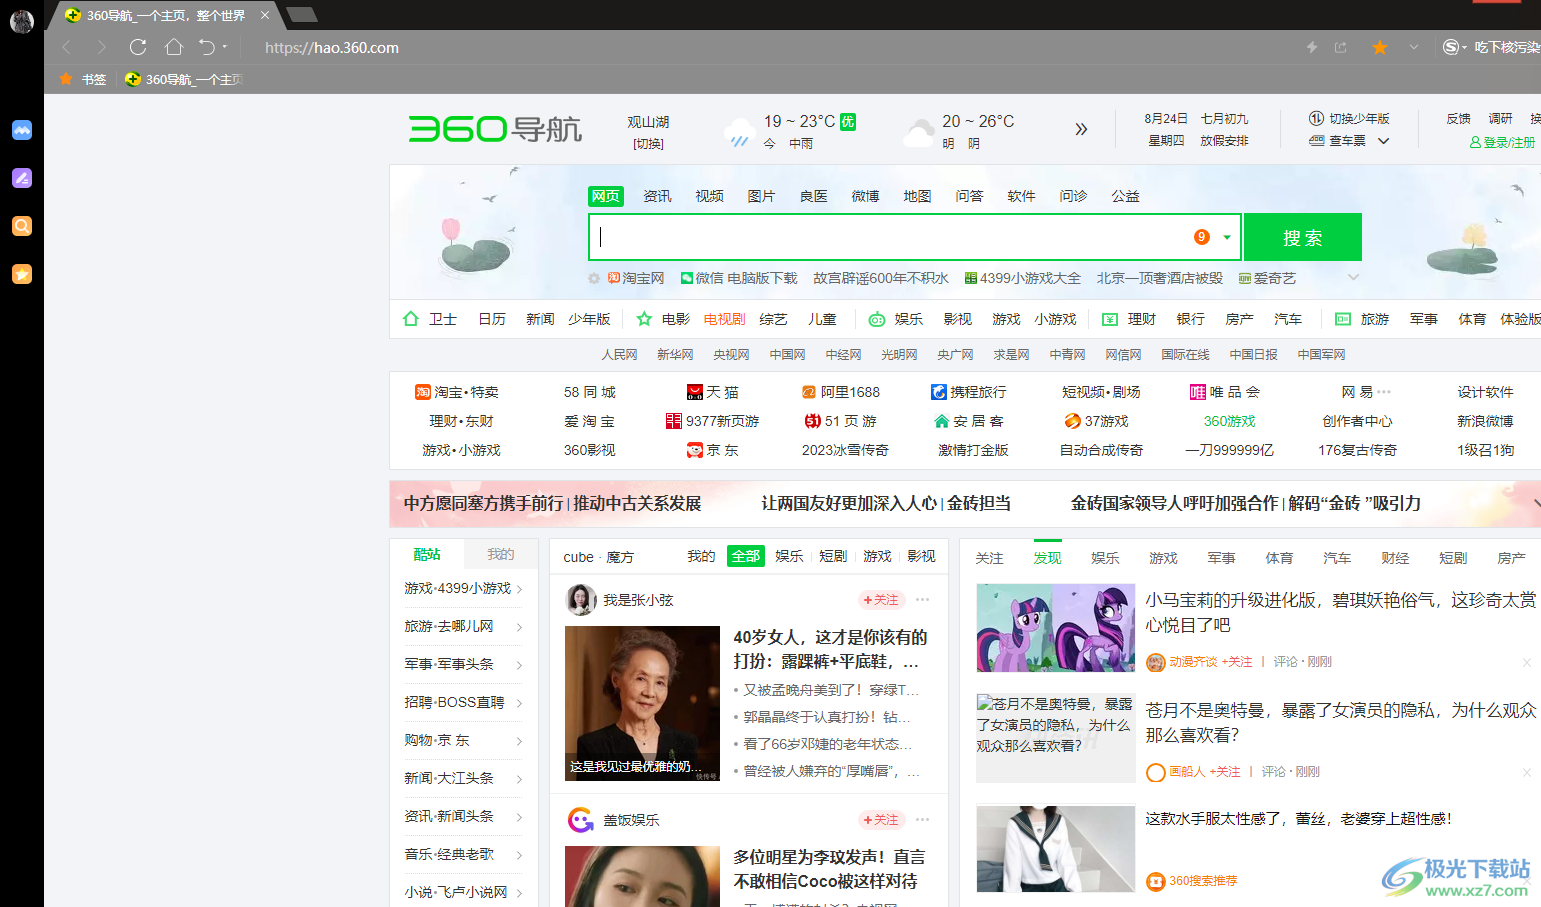Select the 视频 search tab
Viewport: 1541px width, 907px height.
click(x=709, y=196)
